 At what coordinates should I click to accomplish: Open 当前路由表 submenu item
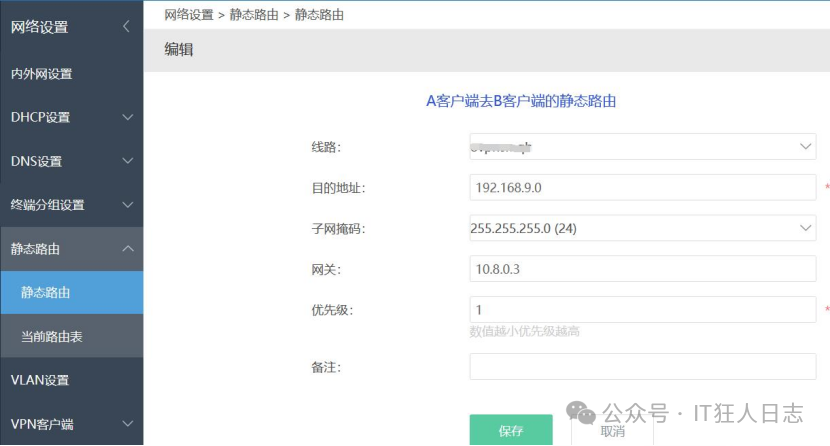(71, 336)
